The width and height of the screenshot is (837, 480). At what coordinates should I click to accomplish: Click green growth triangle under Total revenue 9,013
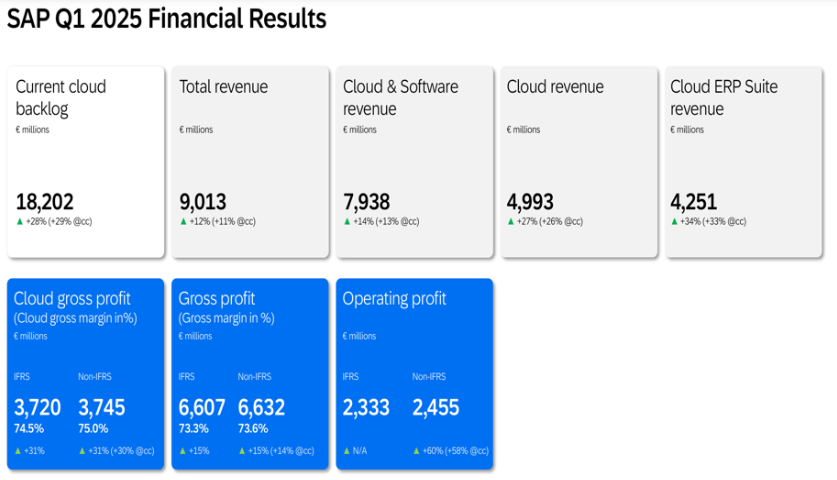(183, 221)
